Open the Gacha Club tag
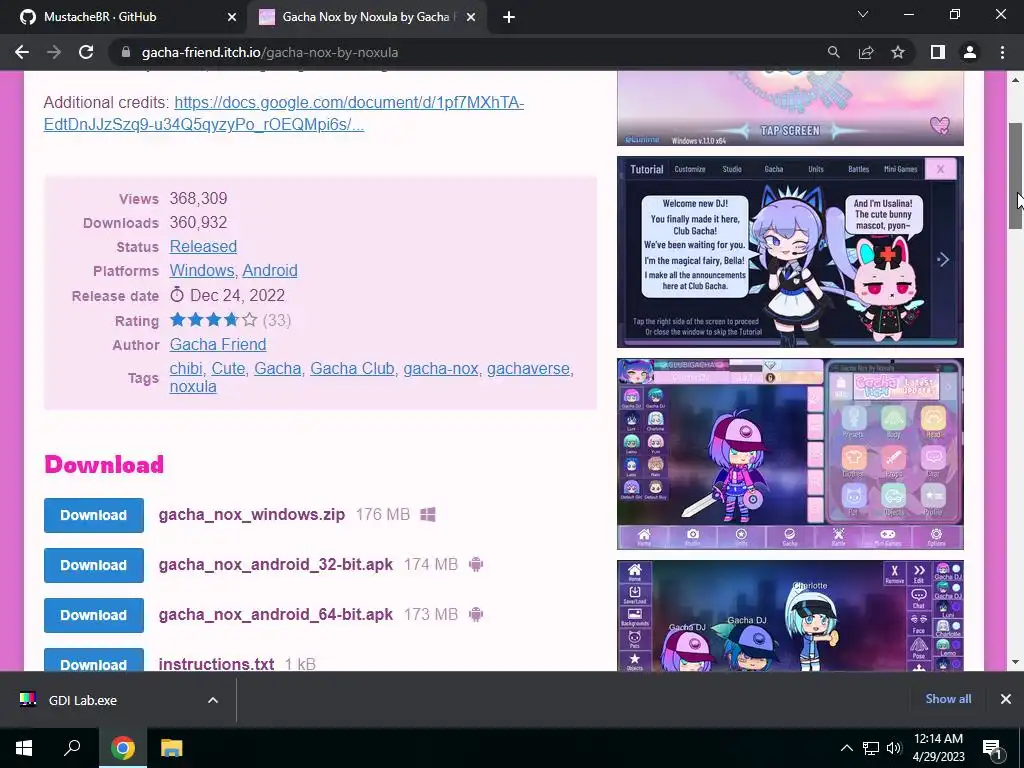 [352, 368]
